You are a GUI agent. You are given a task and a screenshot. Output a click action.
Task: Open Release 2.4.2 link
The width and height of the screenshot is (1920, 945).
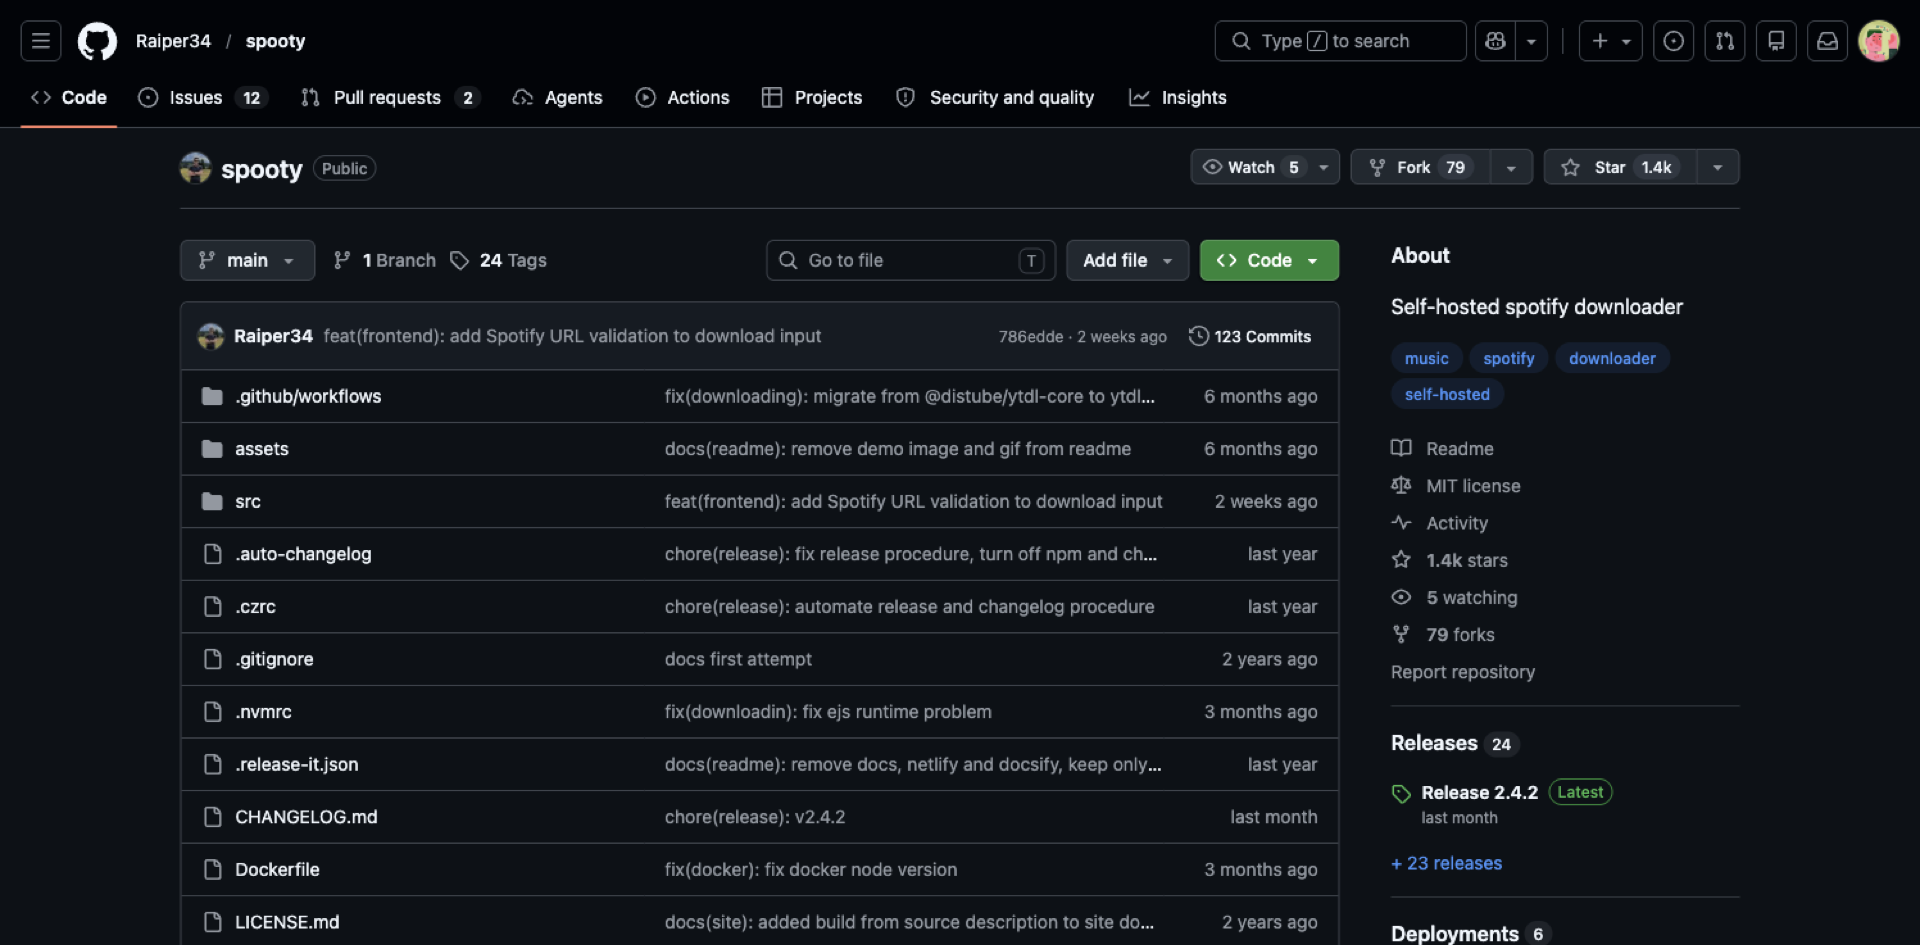click(1479, 792)
